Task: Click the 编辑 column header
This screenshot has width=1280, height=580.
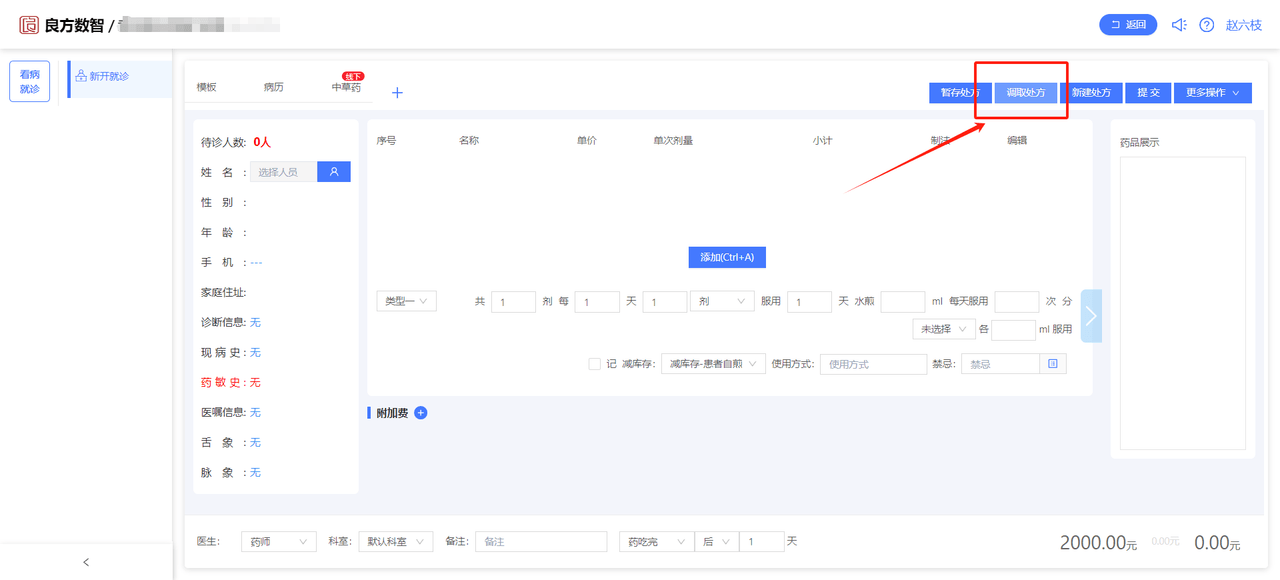Action: (1017, 141)
